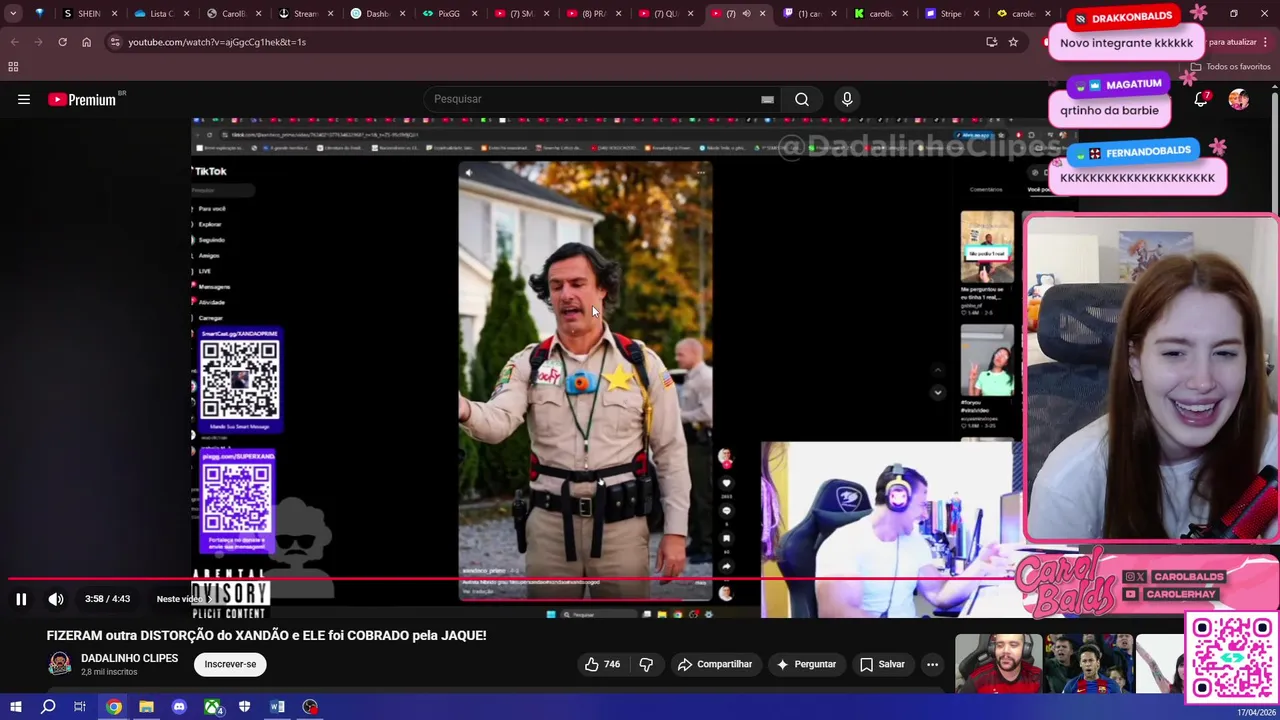Click the 2,8 mil inscritos subscriber count

109,672
